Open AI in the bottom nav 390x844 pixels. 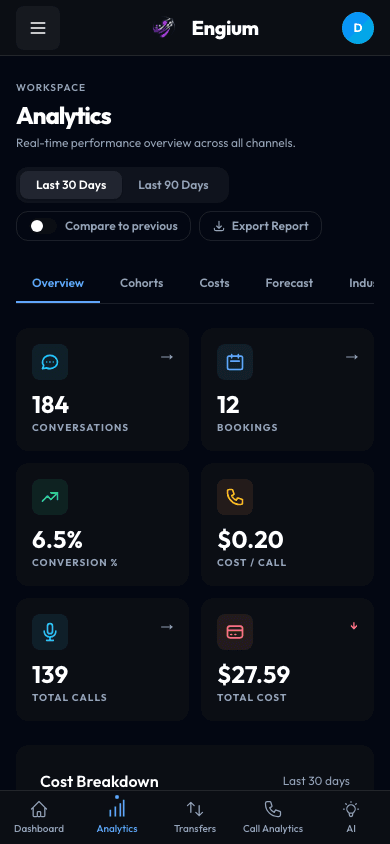pos(351,817)
